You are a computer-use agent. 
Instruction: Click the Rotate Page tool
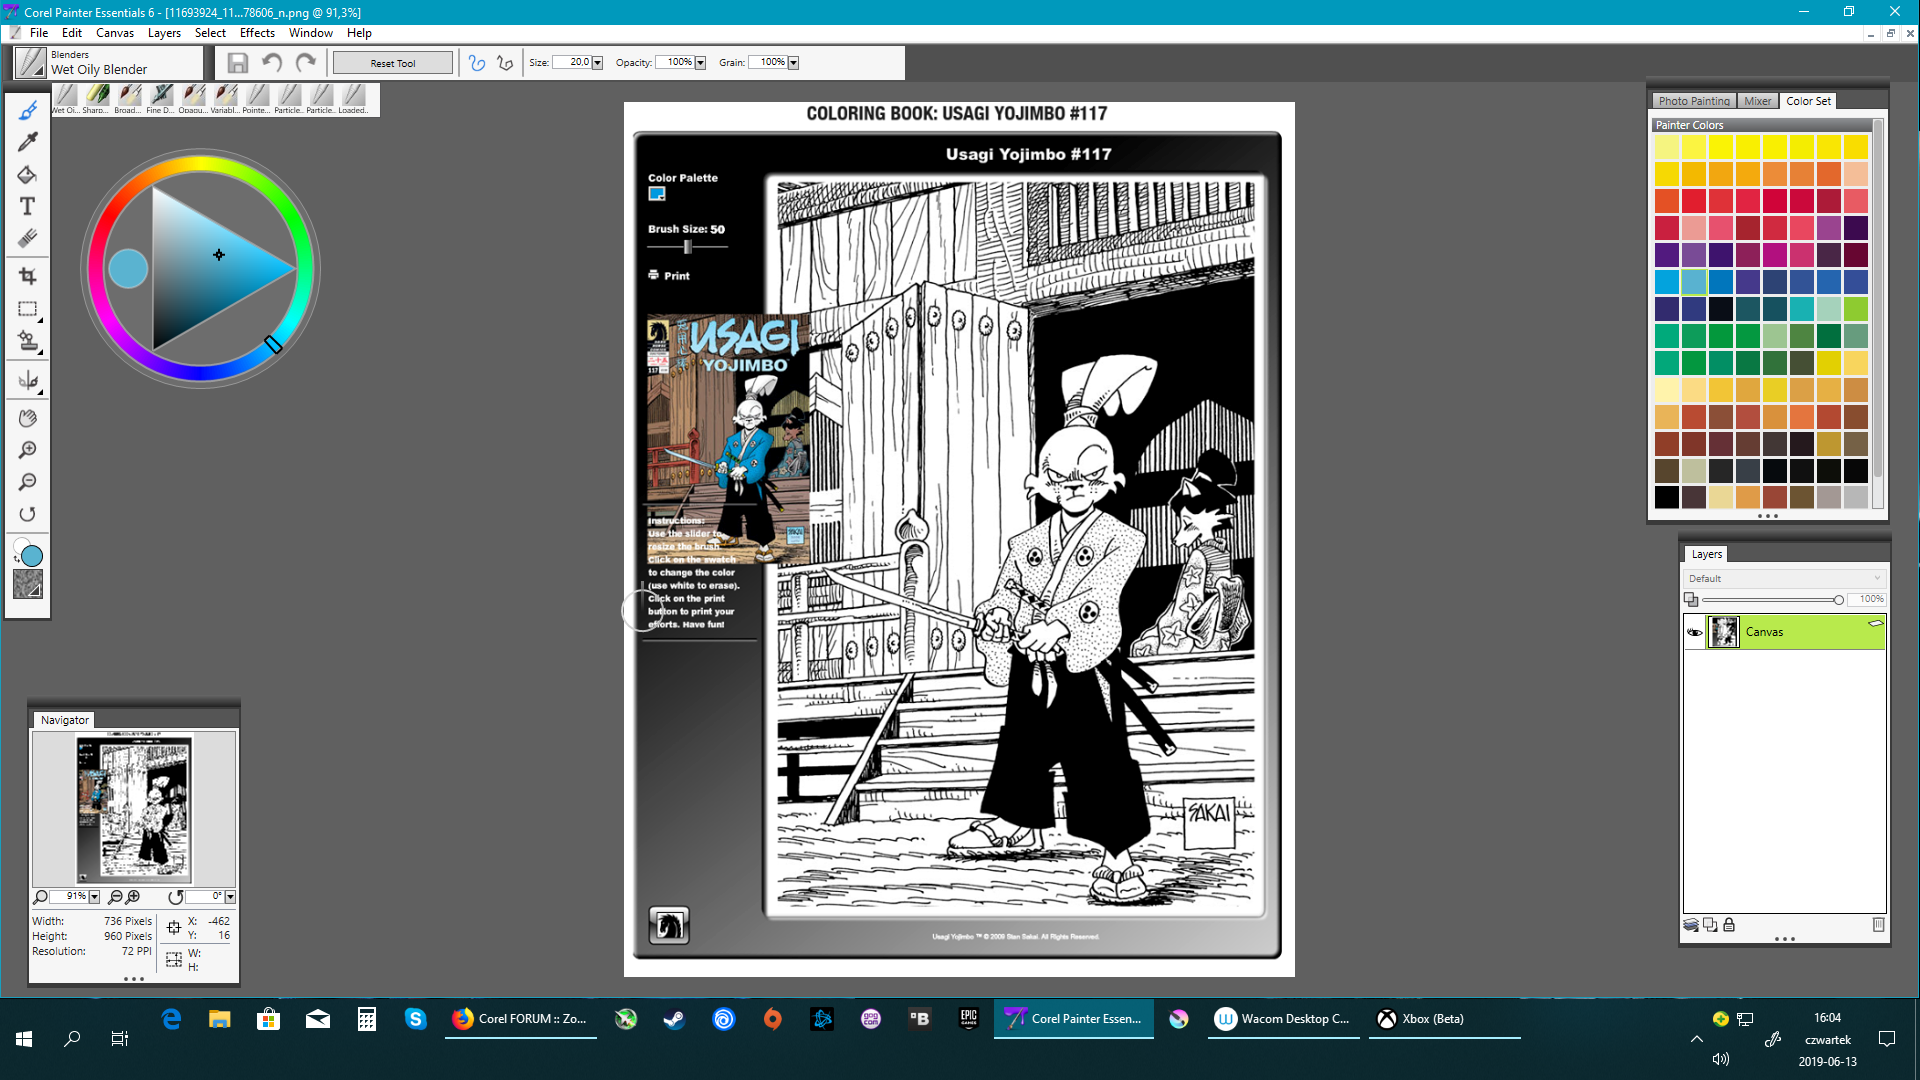(x=27, y=514)
